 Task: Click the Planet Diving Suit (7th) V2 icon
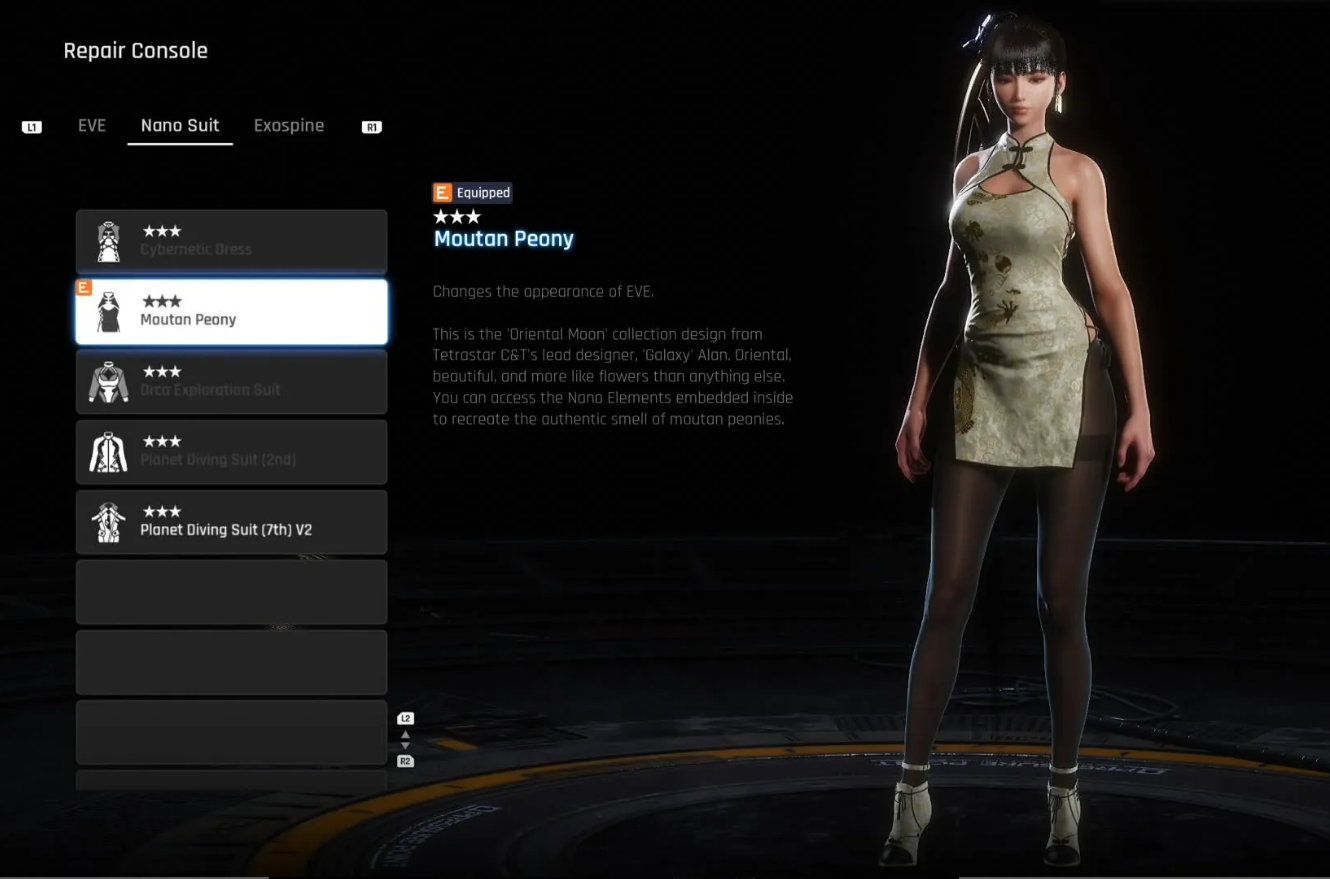[108, 522]
